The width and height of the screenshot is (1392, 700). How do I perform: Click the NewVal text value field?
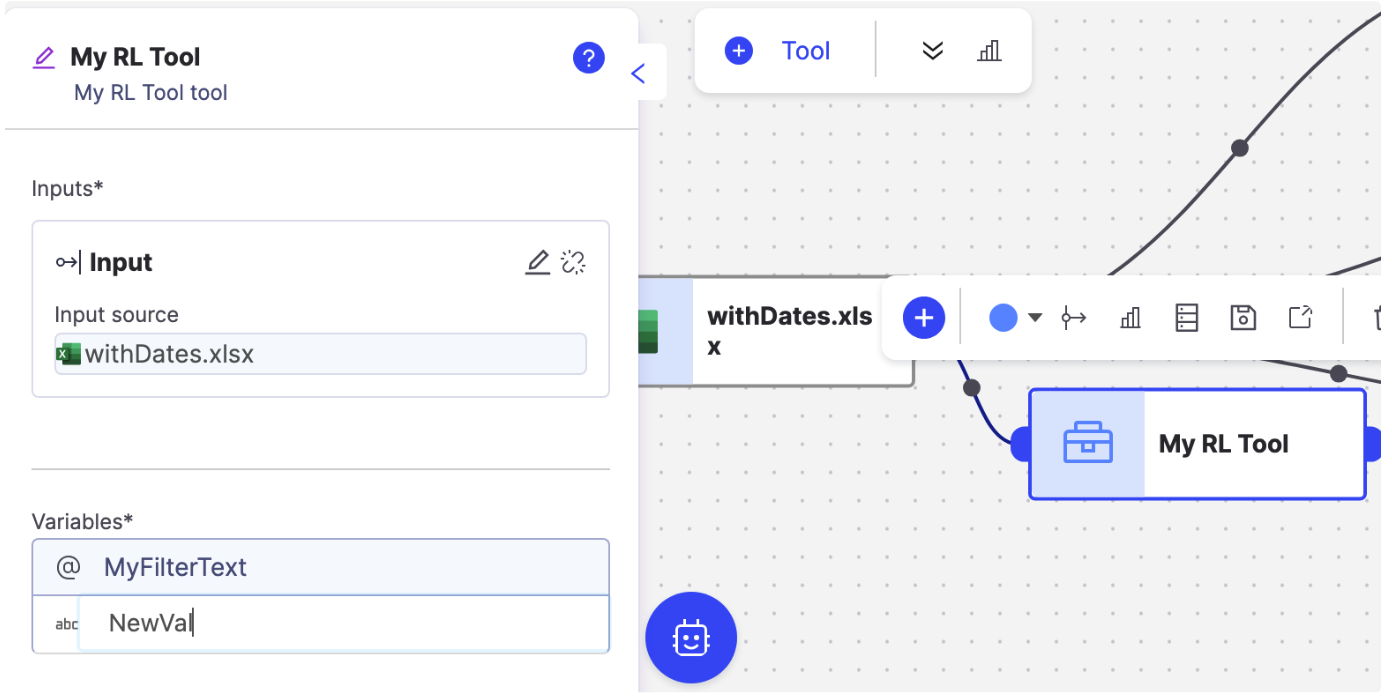coord(342,623)
